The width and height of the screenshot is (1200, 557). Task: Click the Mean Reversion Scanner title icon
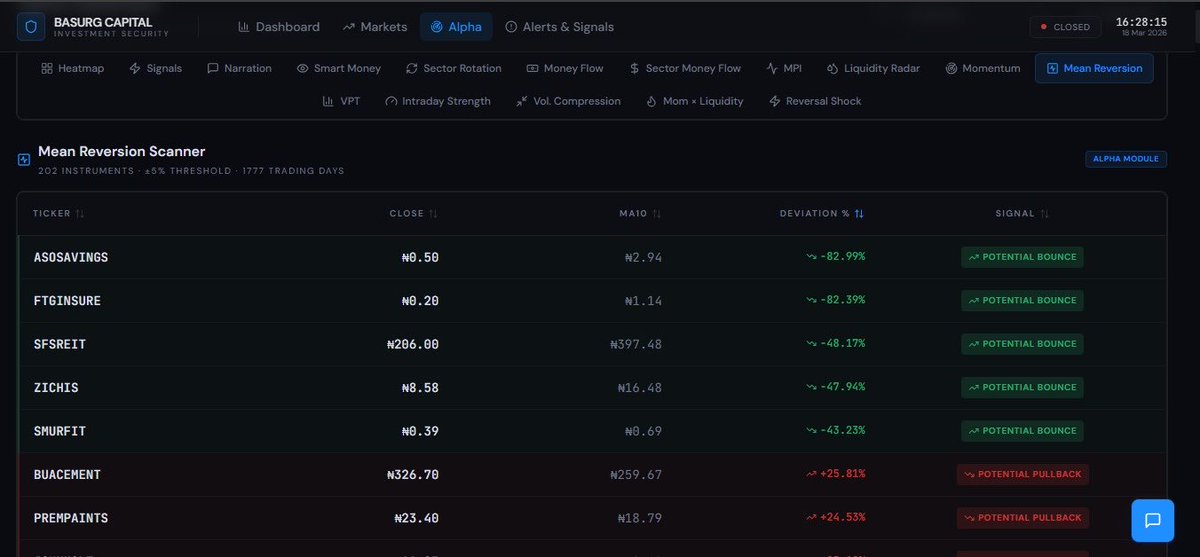click(24, 159)
